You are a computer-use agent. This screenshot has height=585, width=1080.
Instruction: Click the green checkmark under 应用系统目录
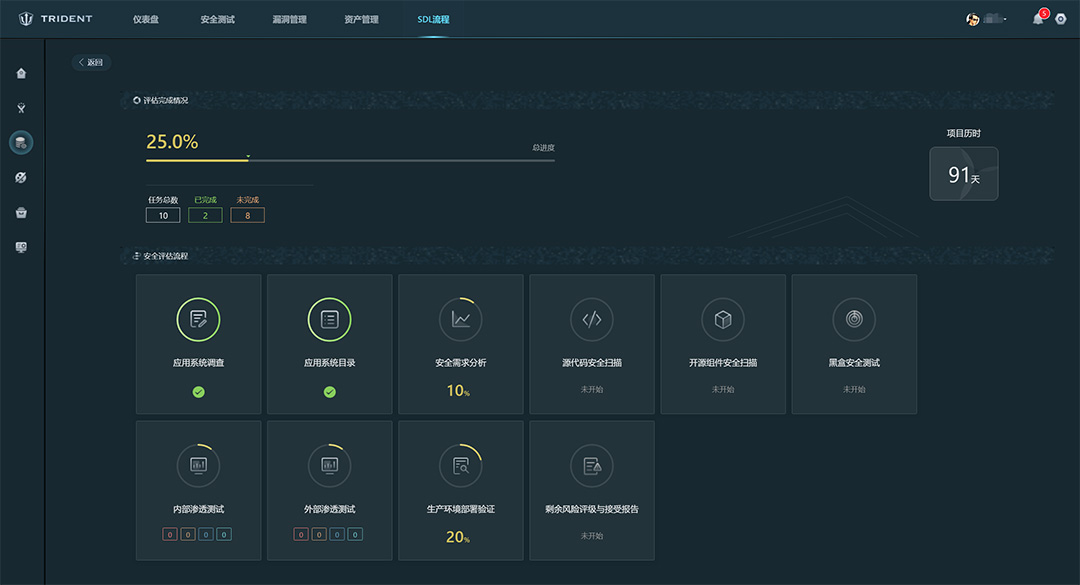point(329,392)
